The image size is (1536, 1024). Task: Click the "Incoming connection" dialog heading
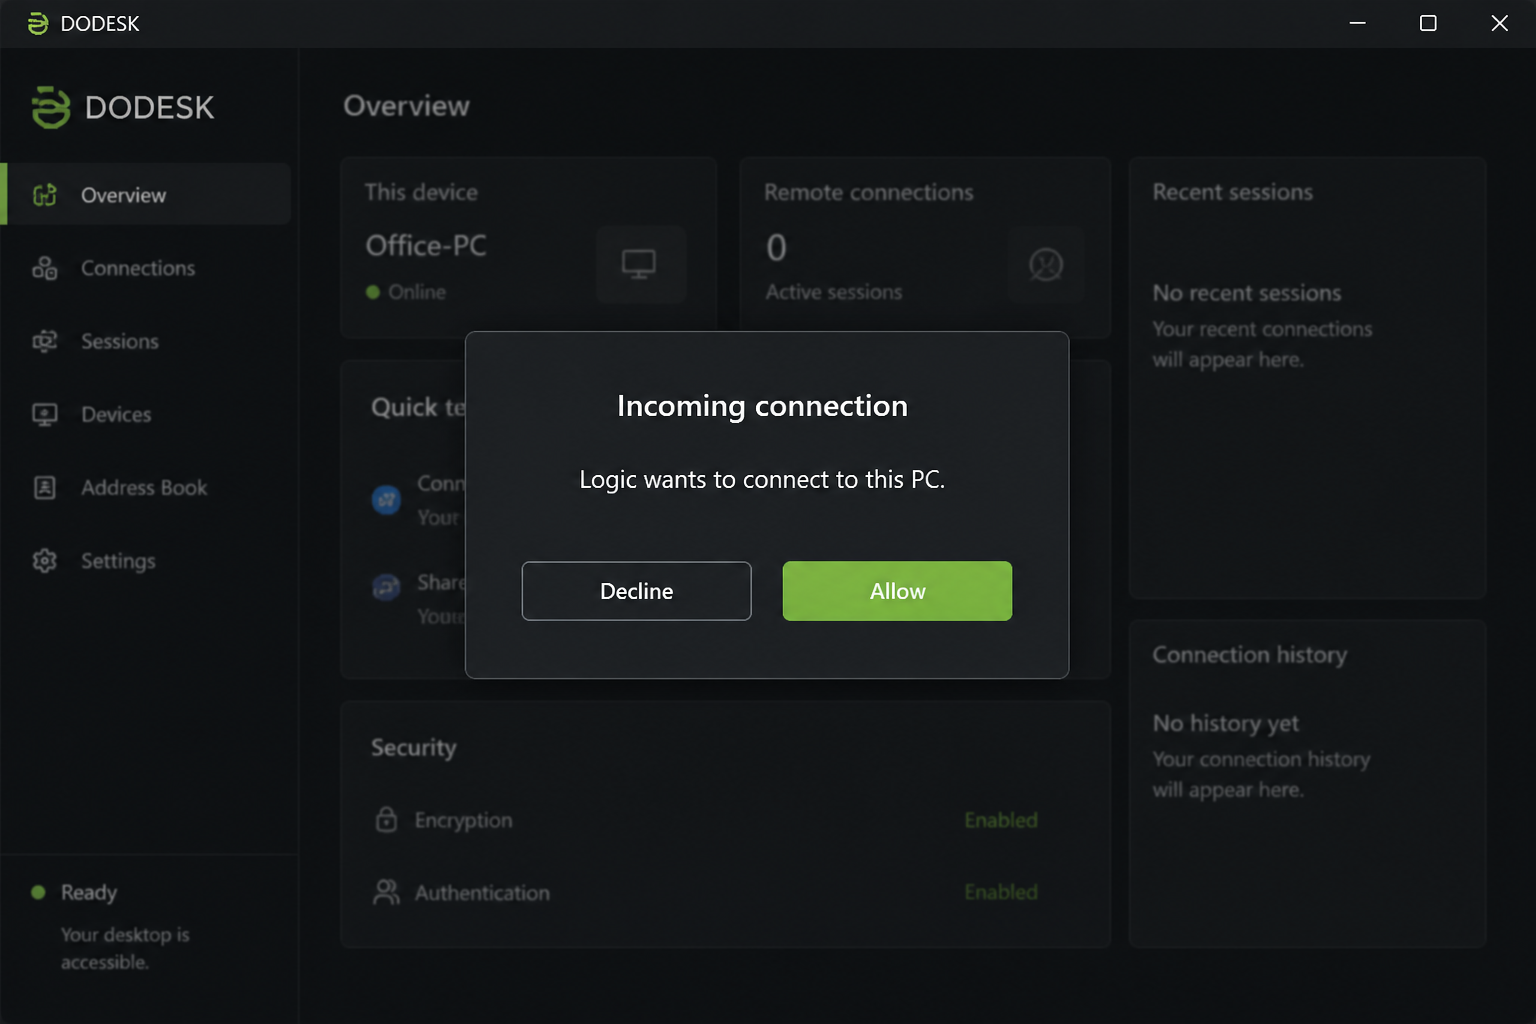coord(762,406)
